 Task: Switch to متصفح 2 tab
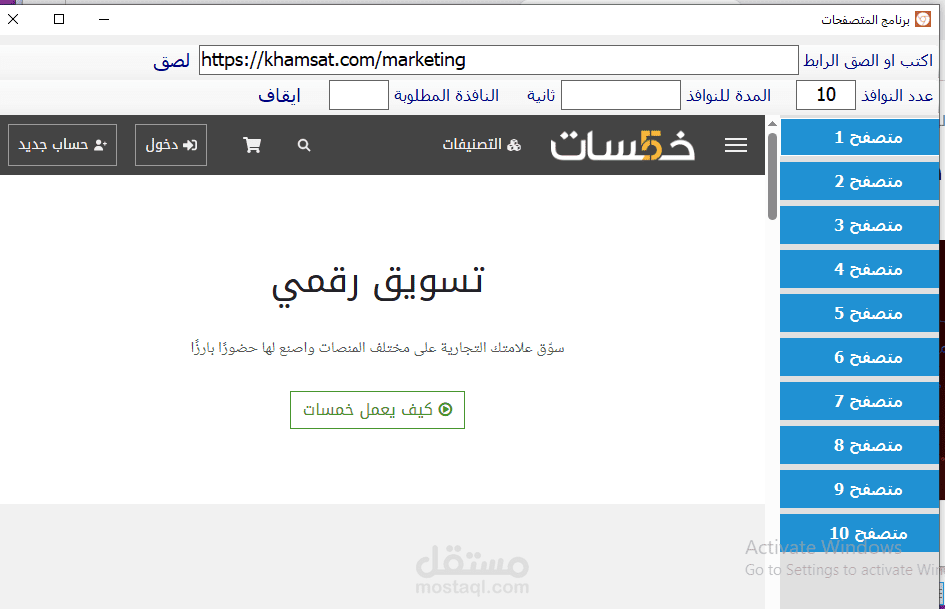[x=859, y=181]
